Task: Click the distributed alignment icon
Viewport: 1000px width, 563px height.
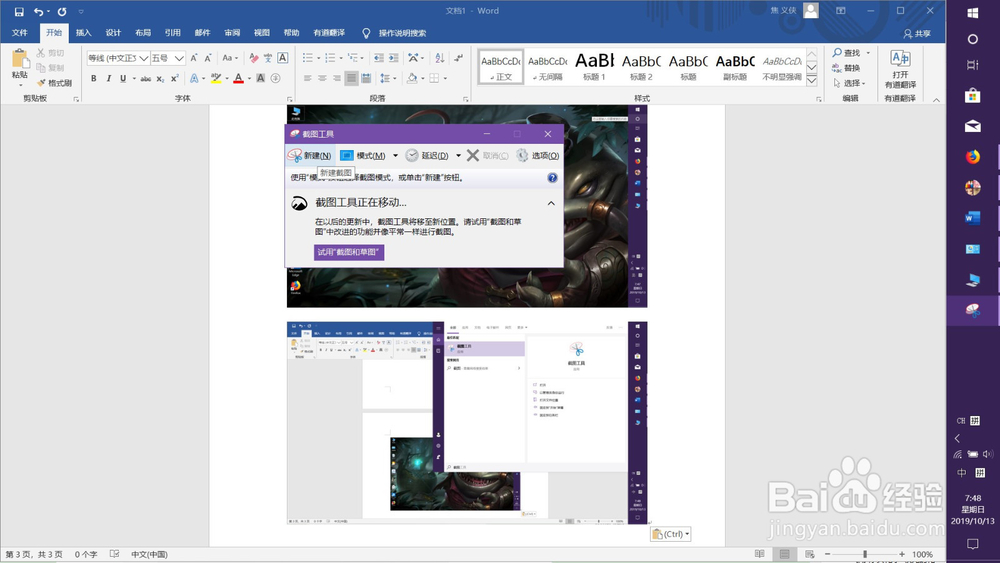Action: pyautogui.click(x=366, y=78)
